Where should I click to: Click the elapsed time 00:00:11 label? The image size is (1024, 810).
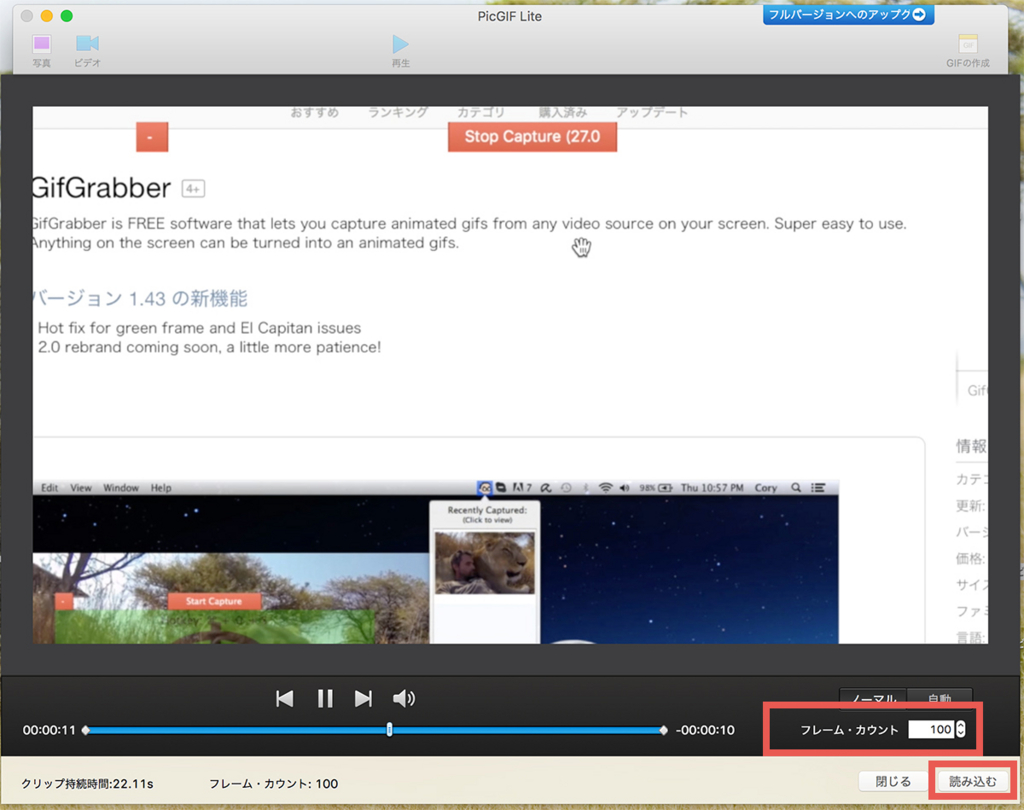tap(49, 730)
